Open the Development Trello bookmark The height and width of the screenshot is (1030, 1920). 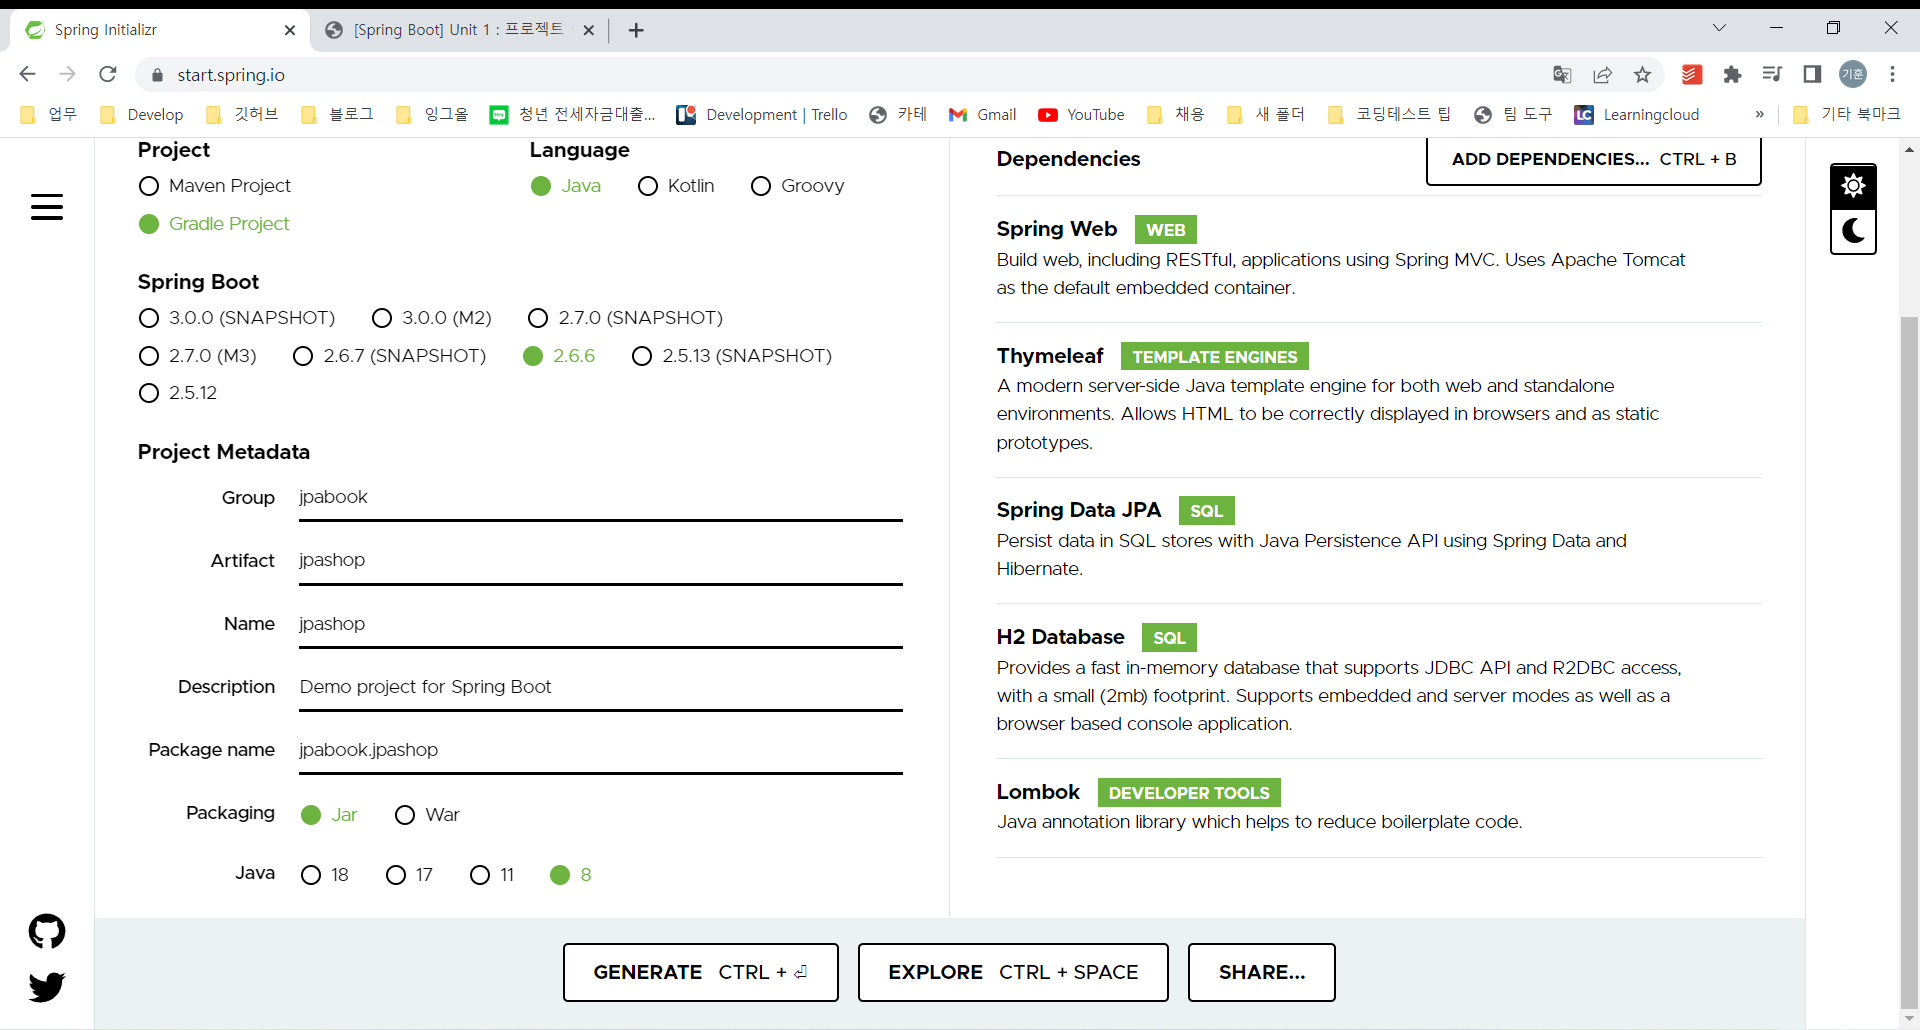point(762,114)
